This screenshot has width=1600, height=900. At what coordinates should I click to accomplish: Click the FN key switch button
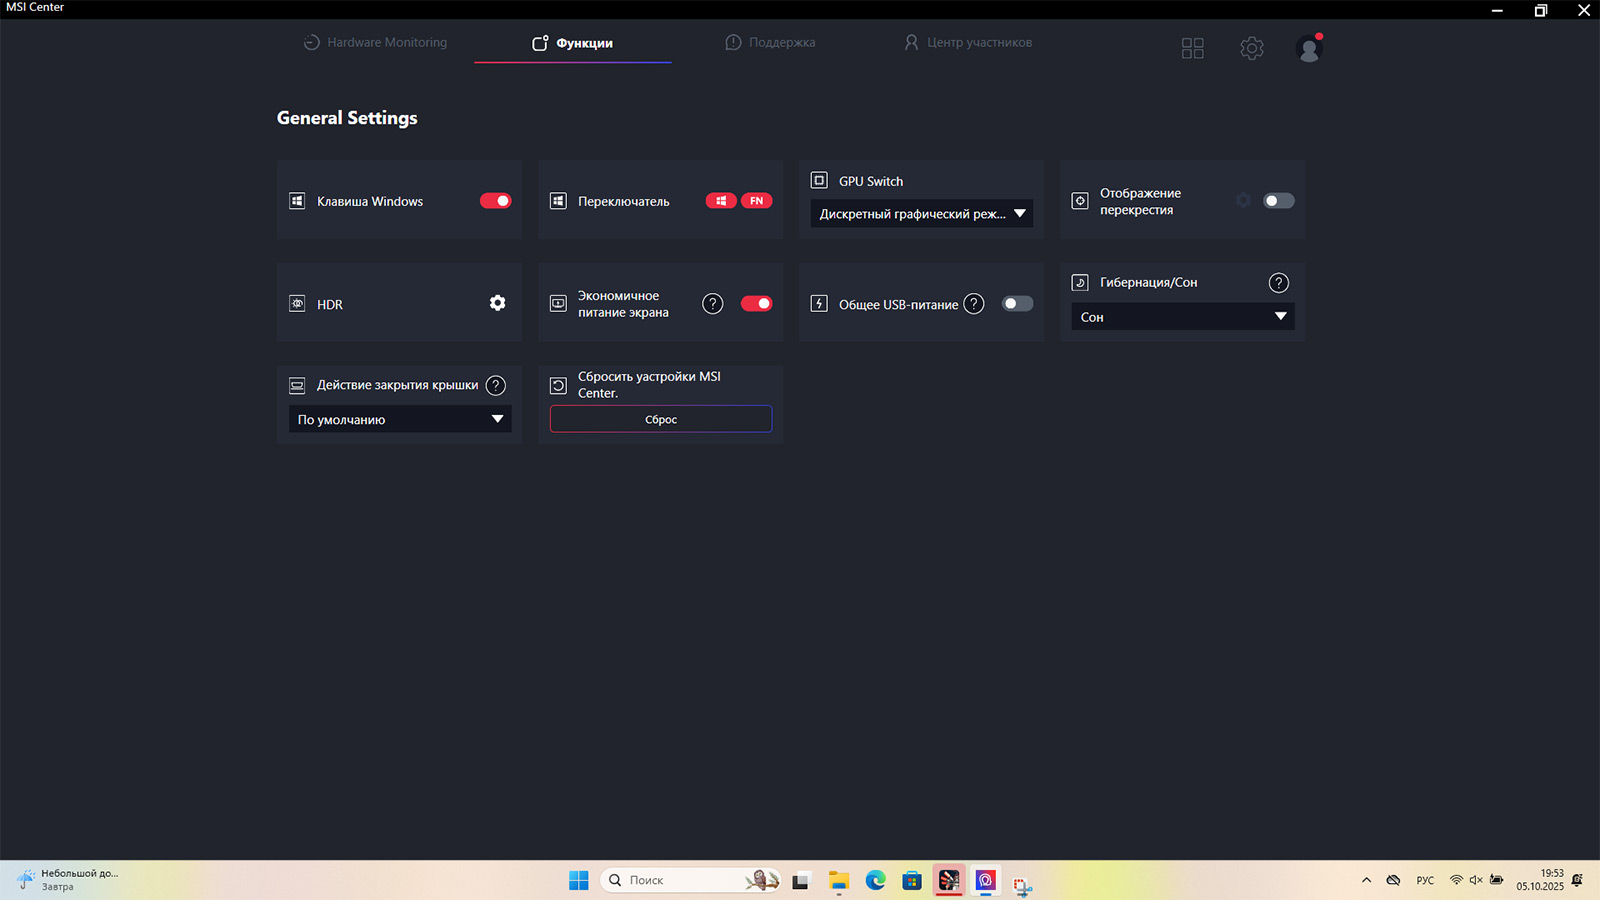(x=757, y=201)
